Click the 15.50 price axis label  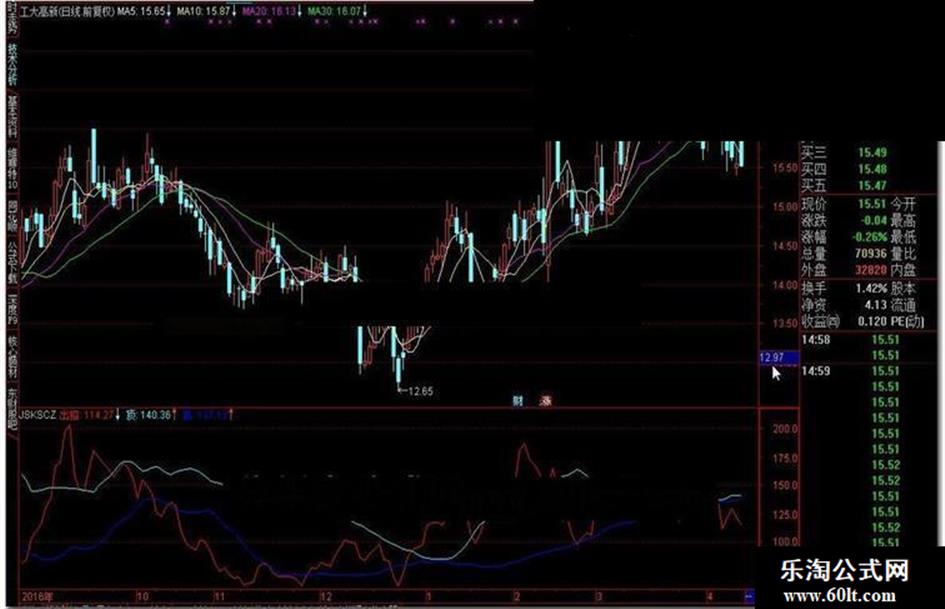click(x=785, y=168)
